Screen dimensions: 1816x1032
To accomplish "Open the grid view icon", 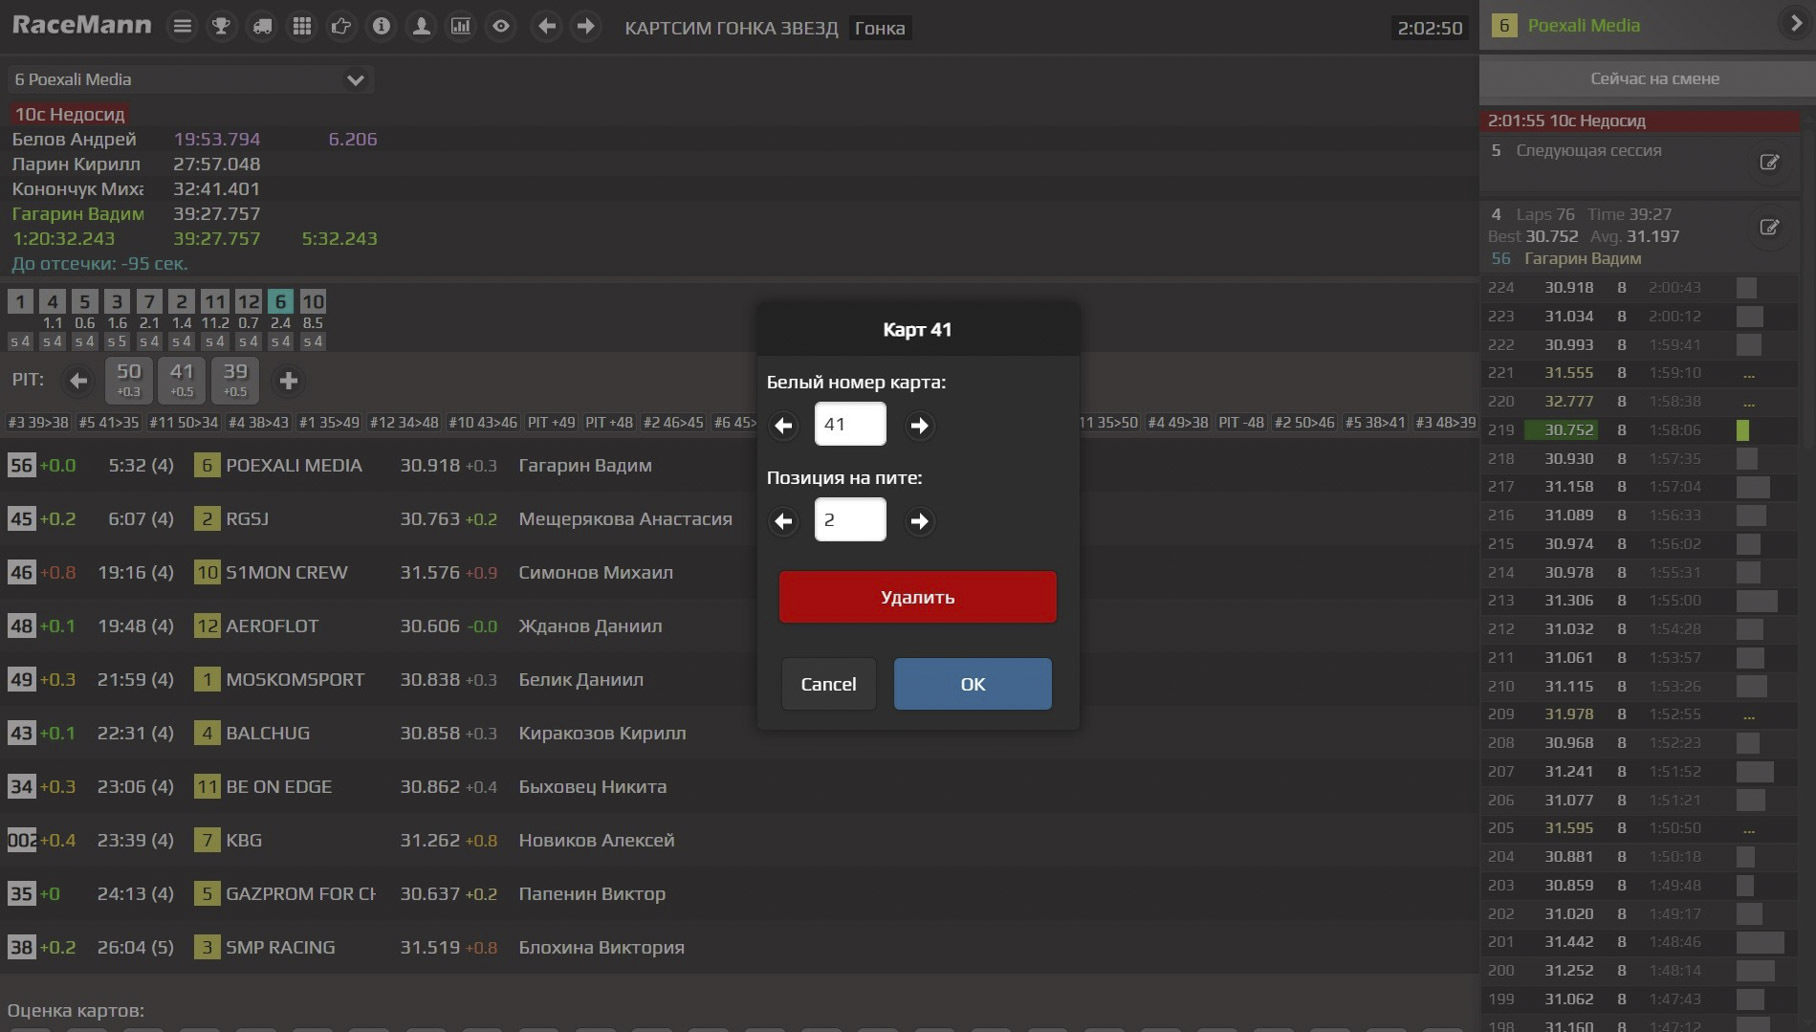I will pyautogui.click(x=301, y=27).
